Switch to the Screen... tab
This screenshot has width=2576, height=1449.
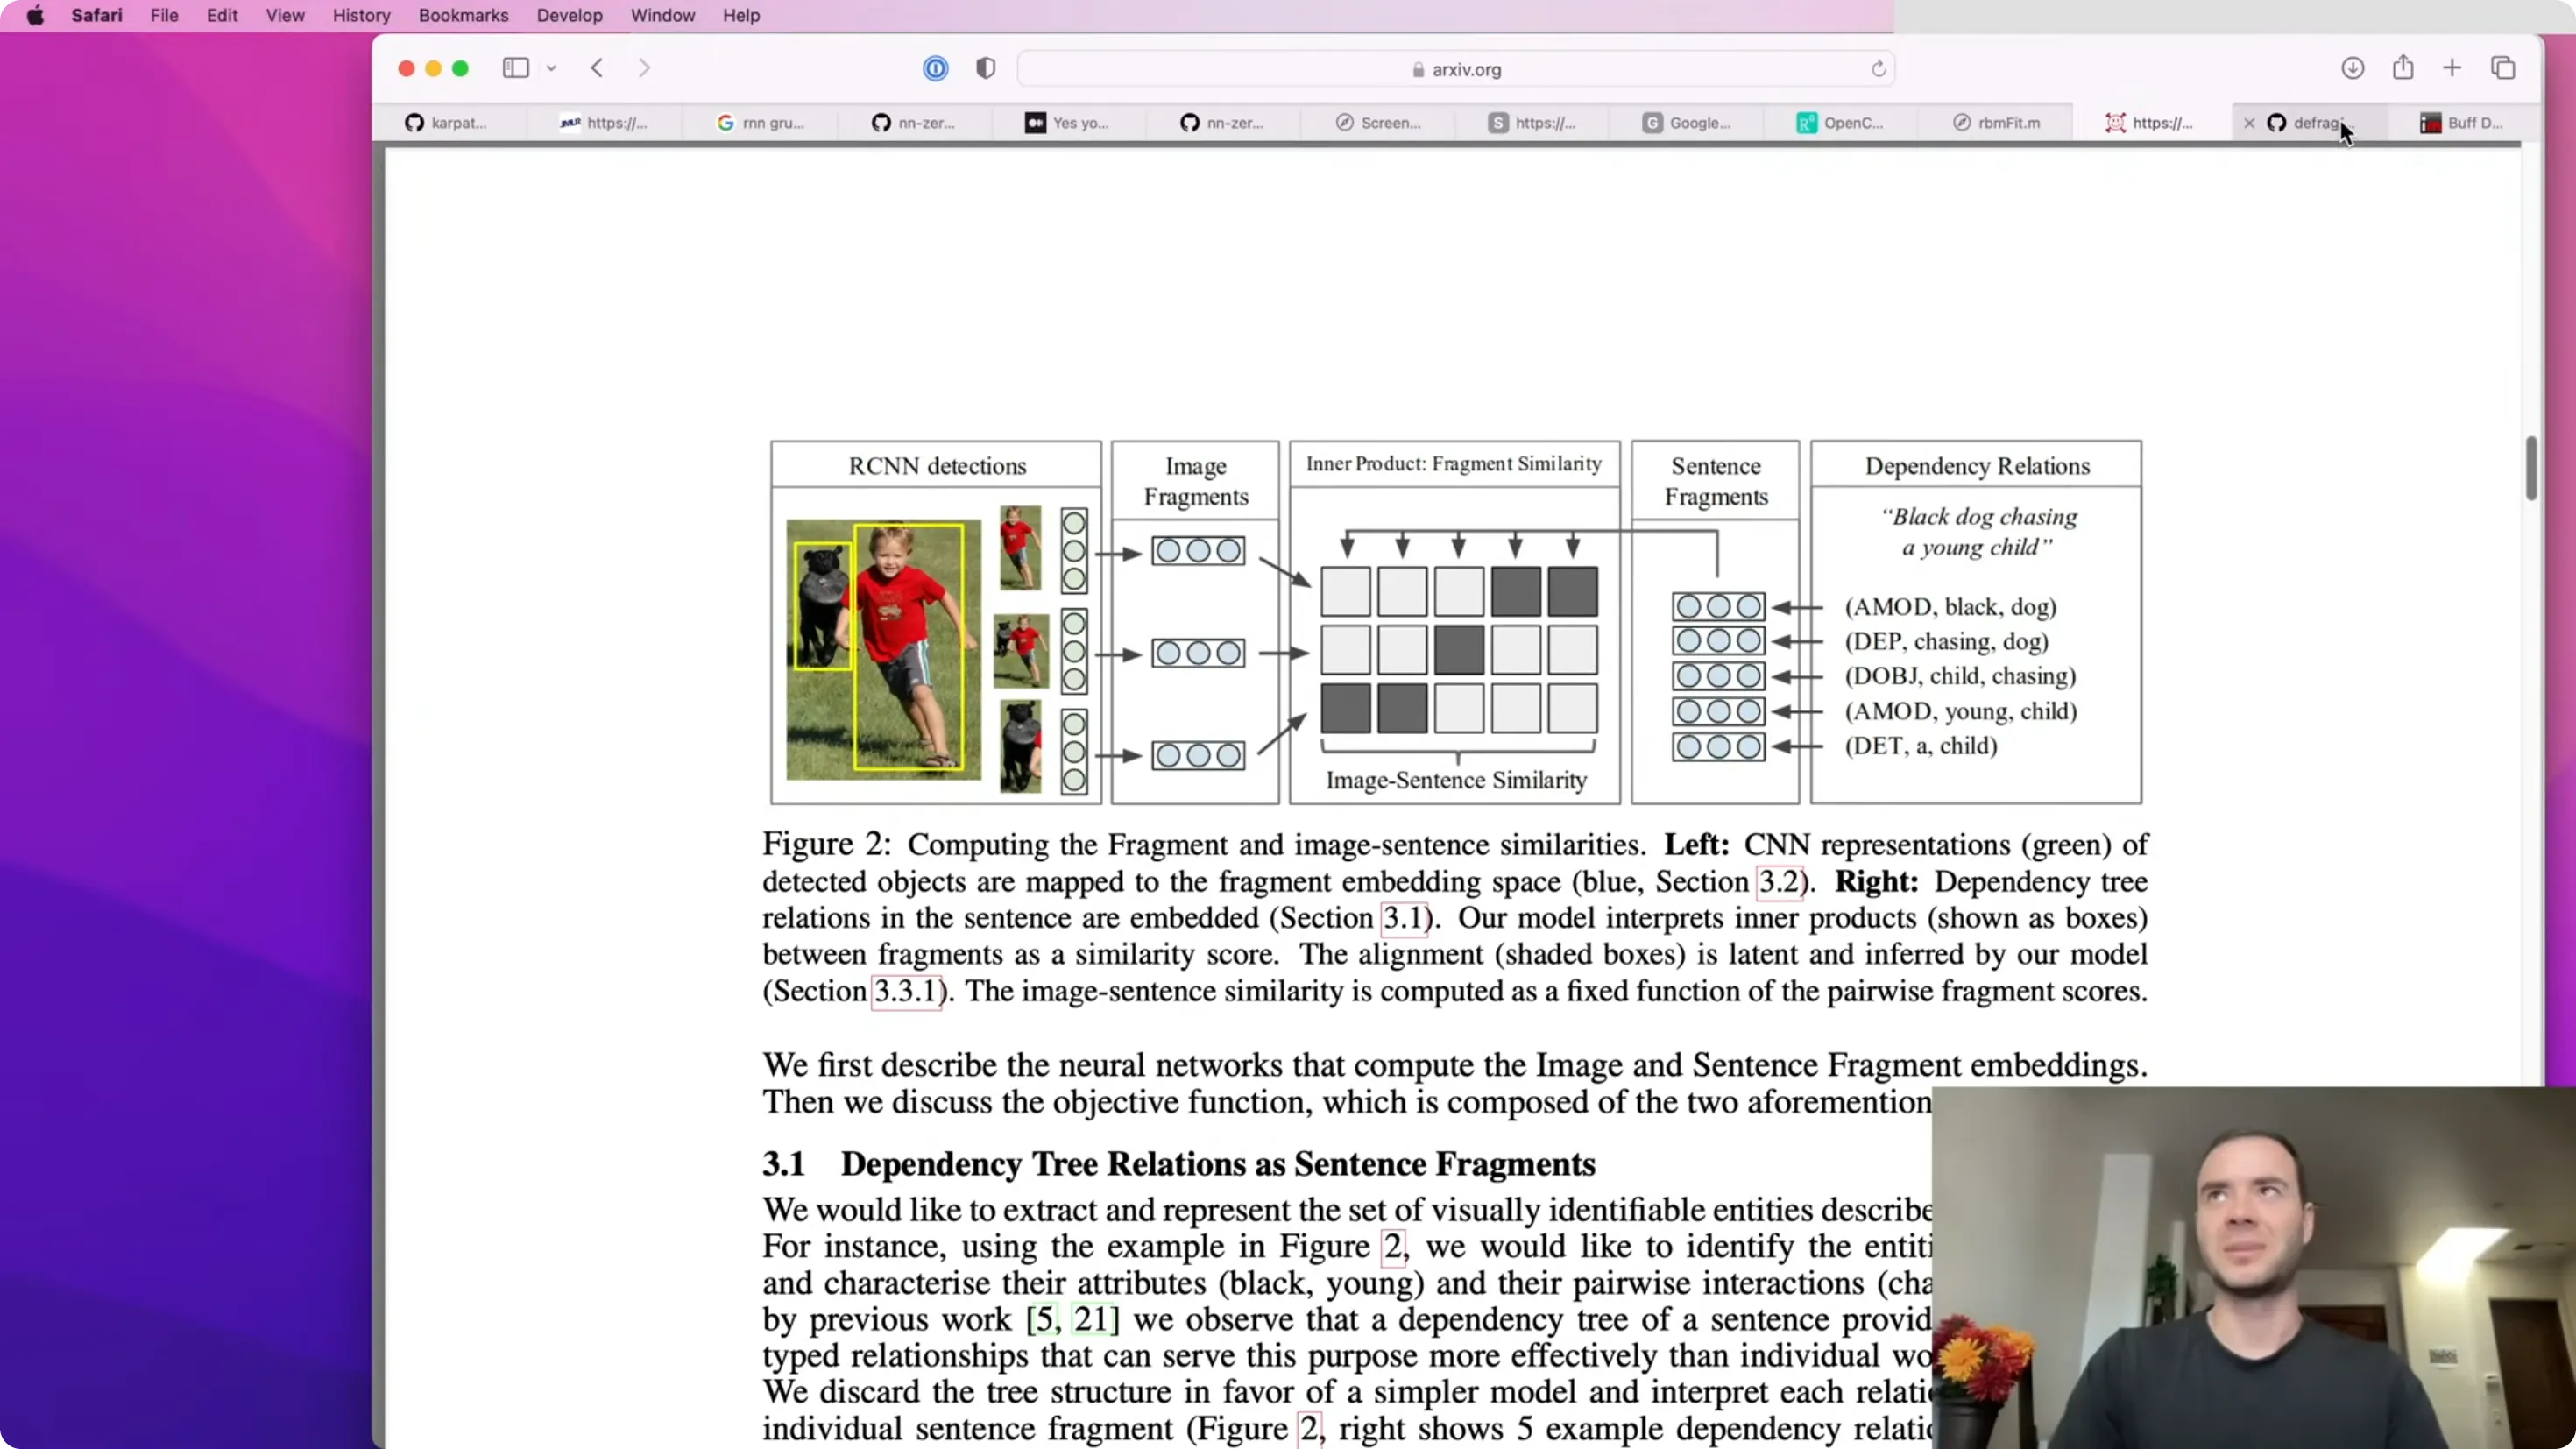1378,122
